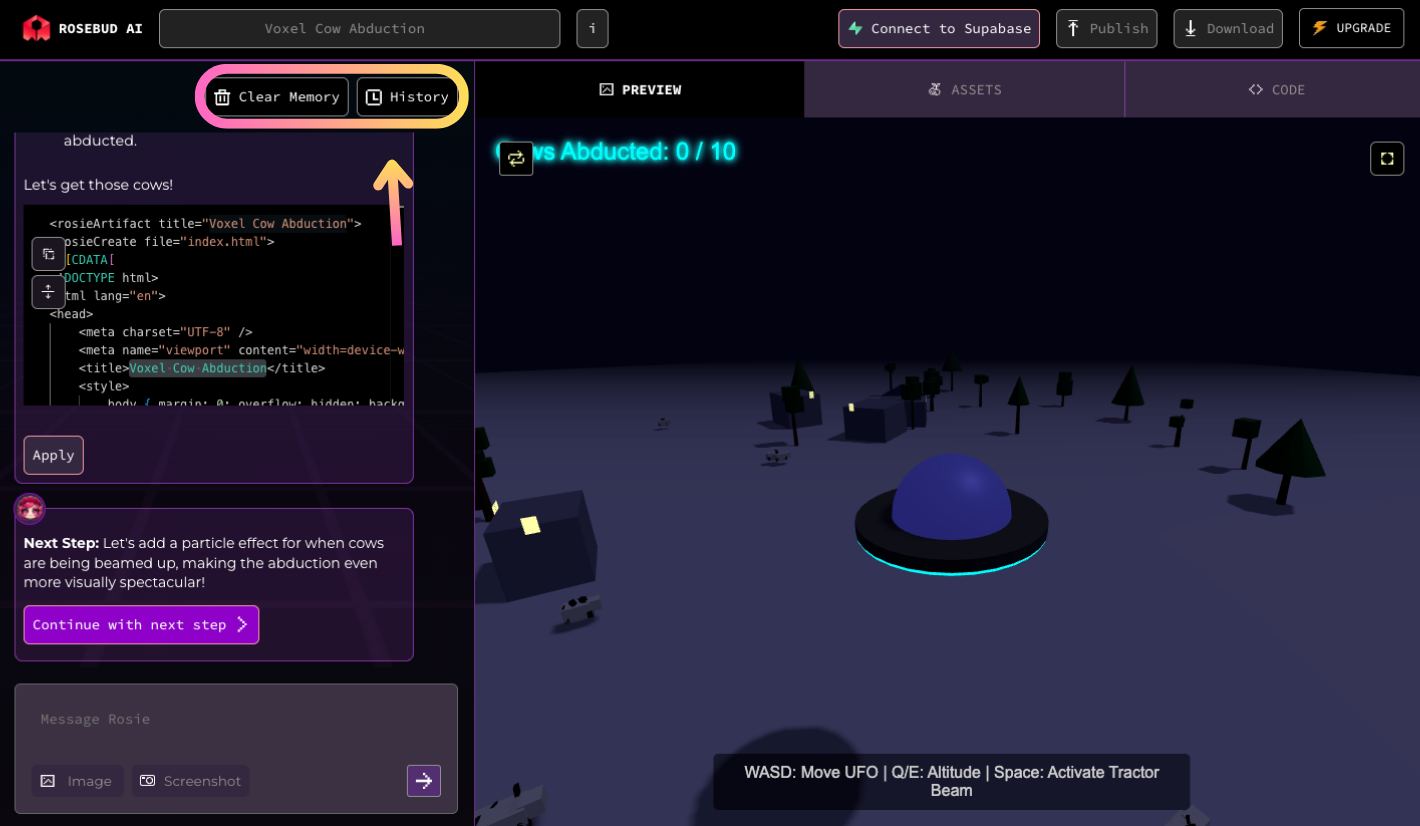
Task: Reload the game preview with the swap-arrows icon
Action: 516,158
